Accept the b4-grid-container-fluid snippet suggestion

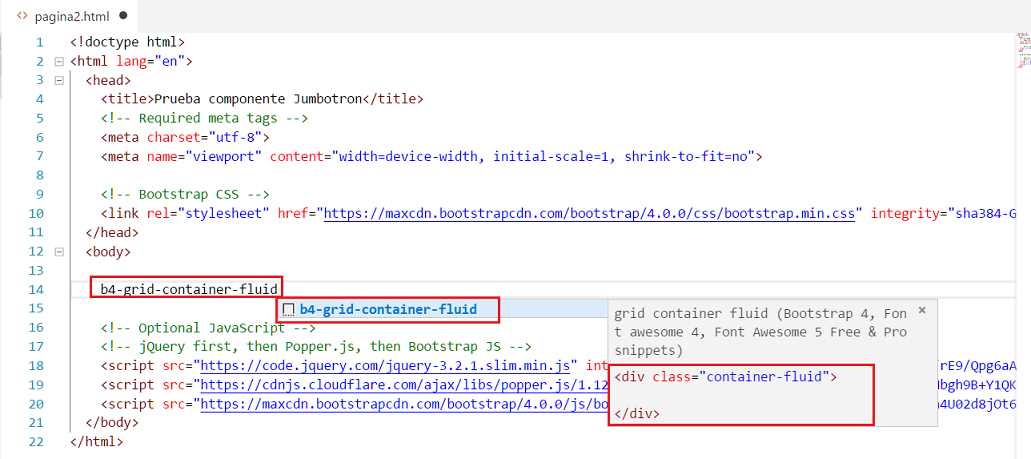388,309
